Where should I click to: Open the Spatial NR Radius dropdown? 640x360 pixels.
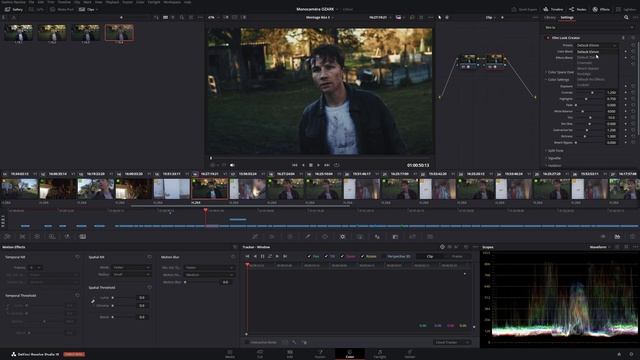(x=131, y=274)
